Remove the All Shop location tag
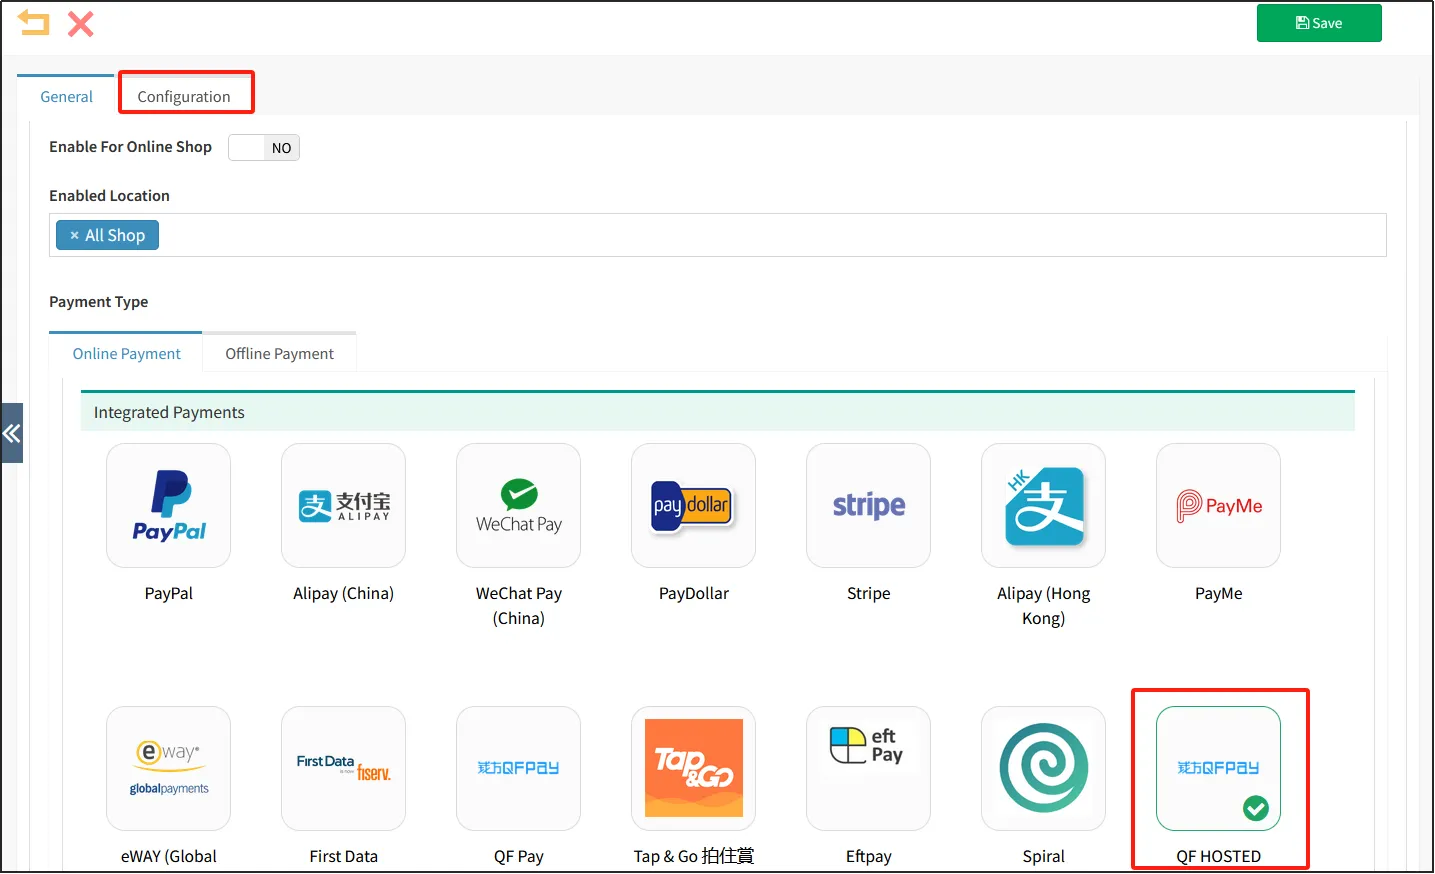Viewport: 1435px width, 874px height. tap(74, 235)
